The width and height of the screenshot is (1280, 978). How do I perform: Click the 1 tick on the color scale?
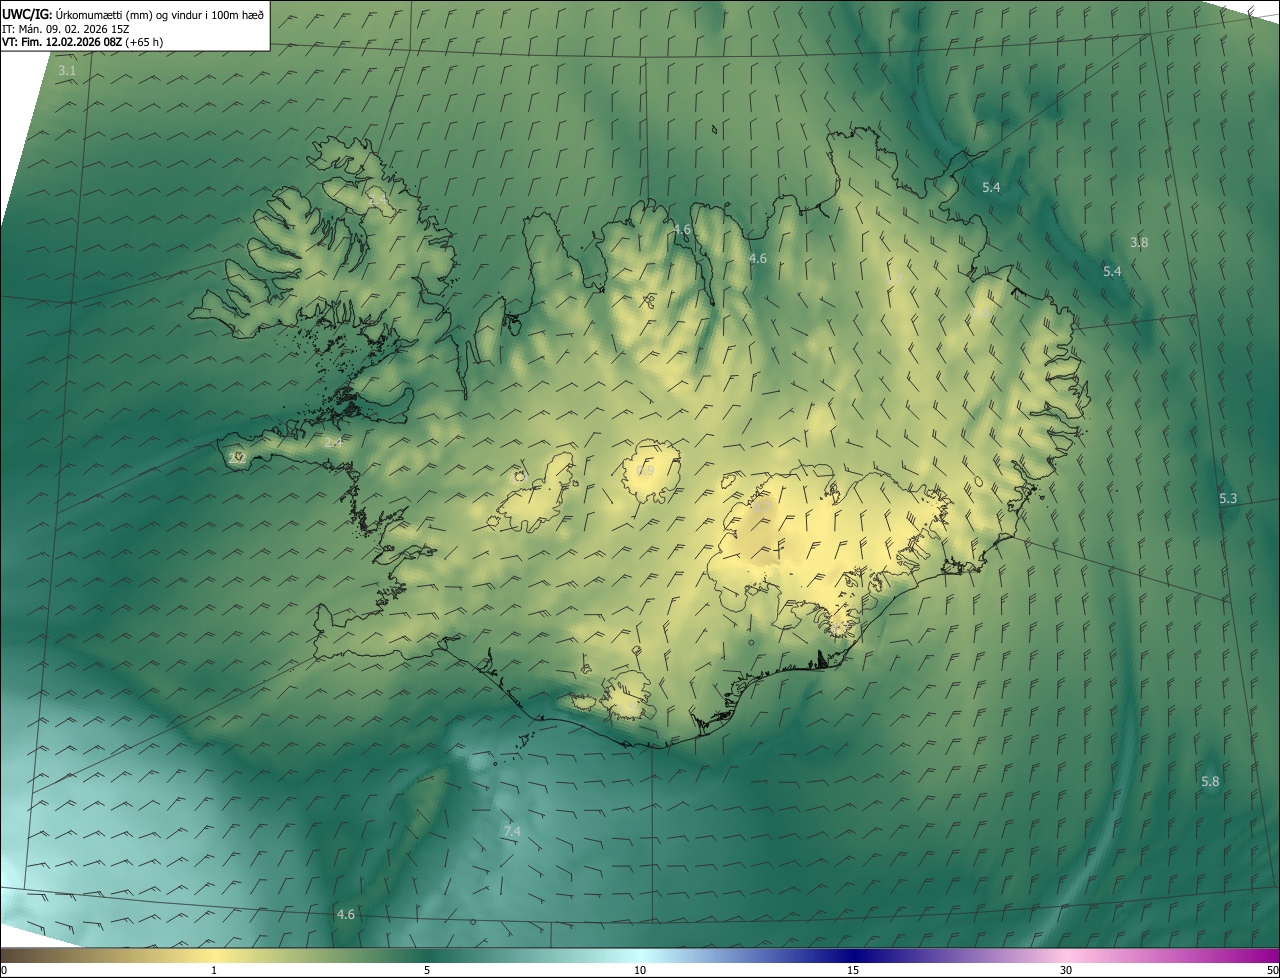tap(214, 970)
